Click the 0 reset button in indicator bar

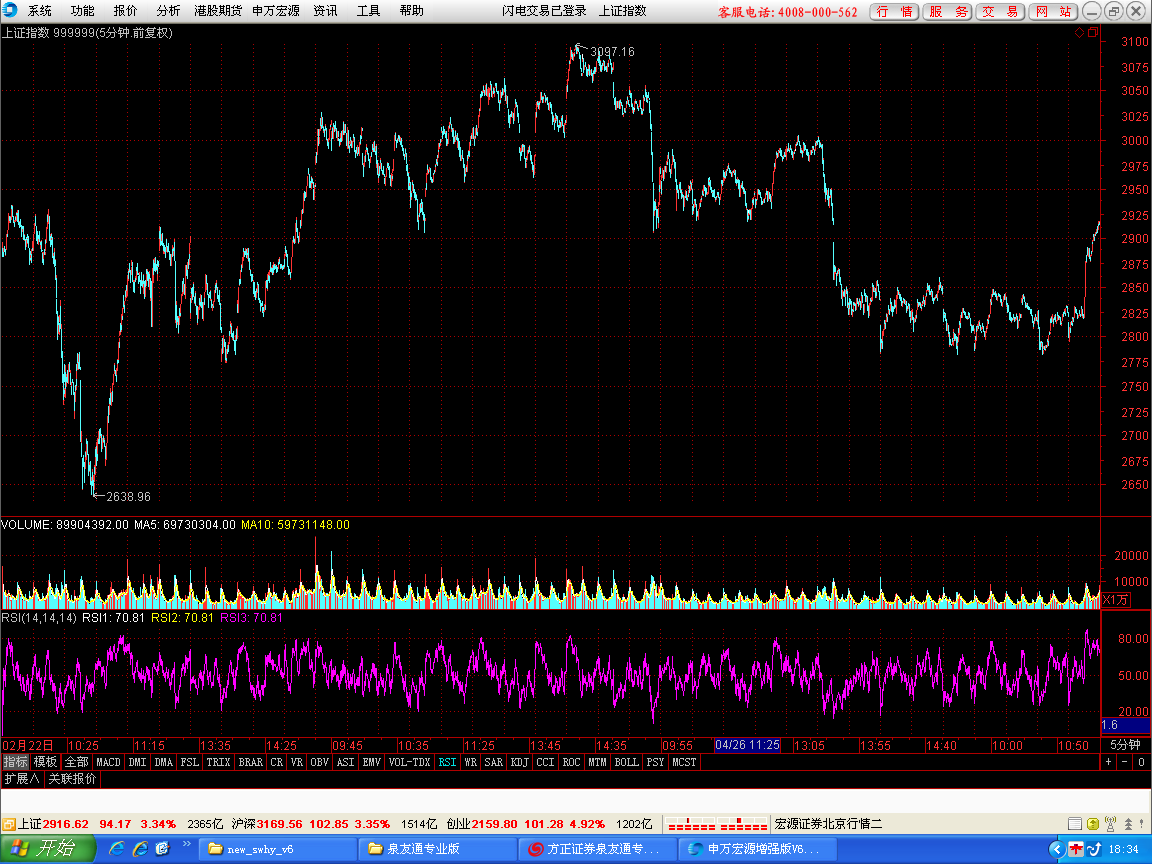(1141, 762)
